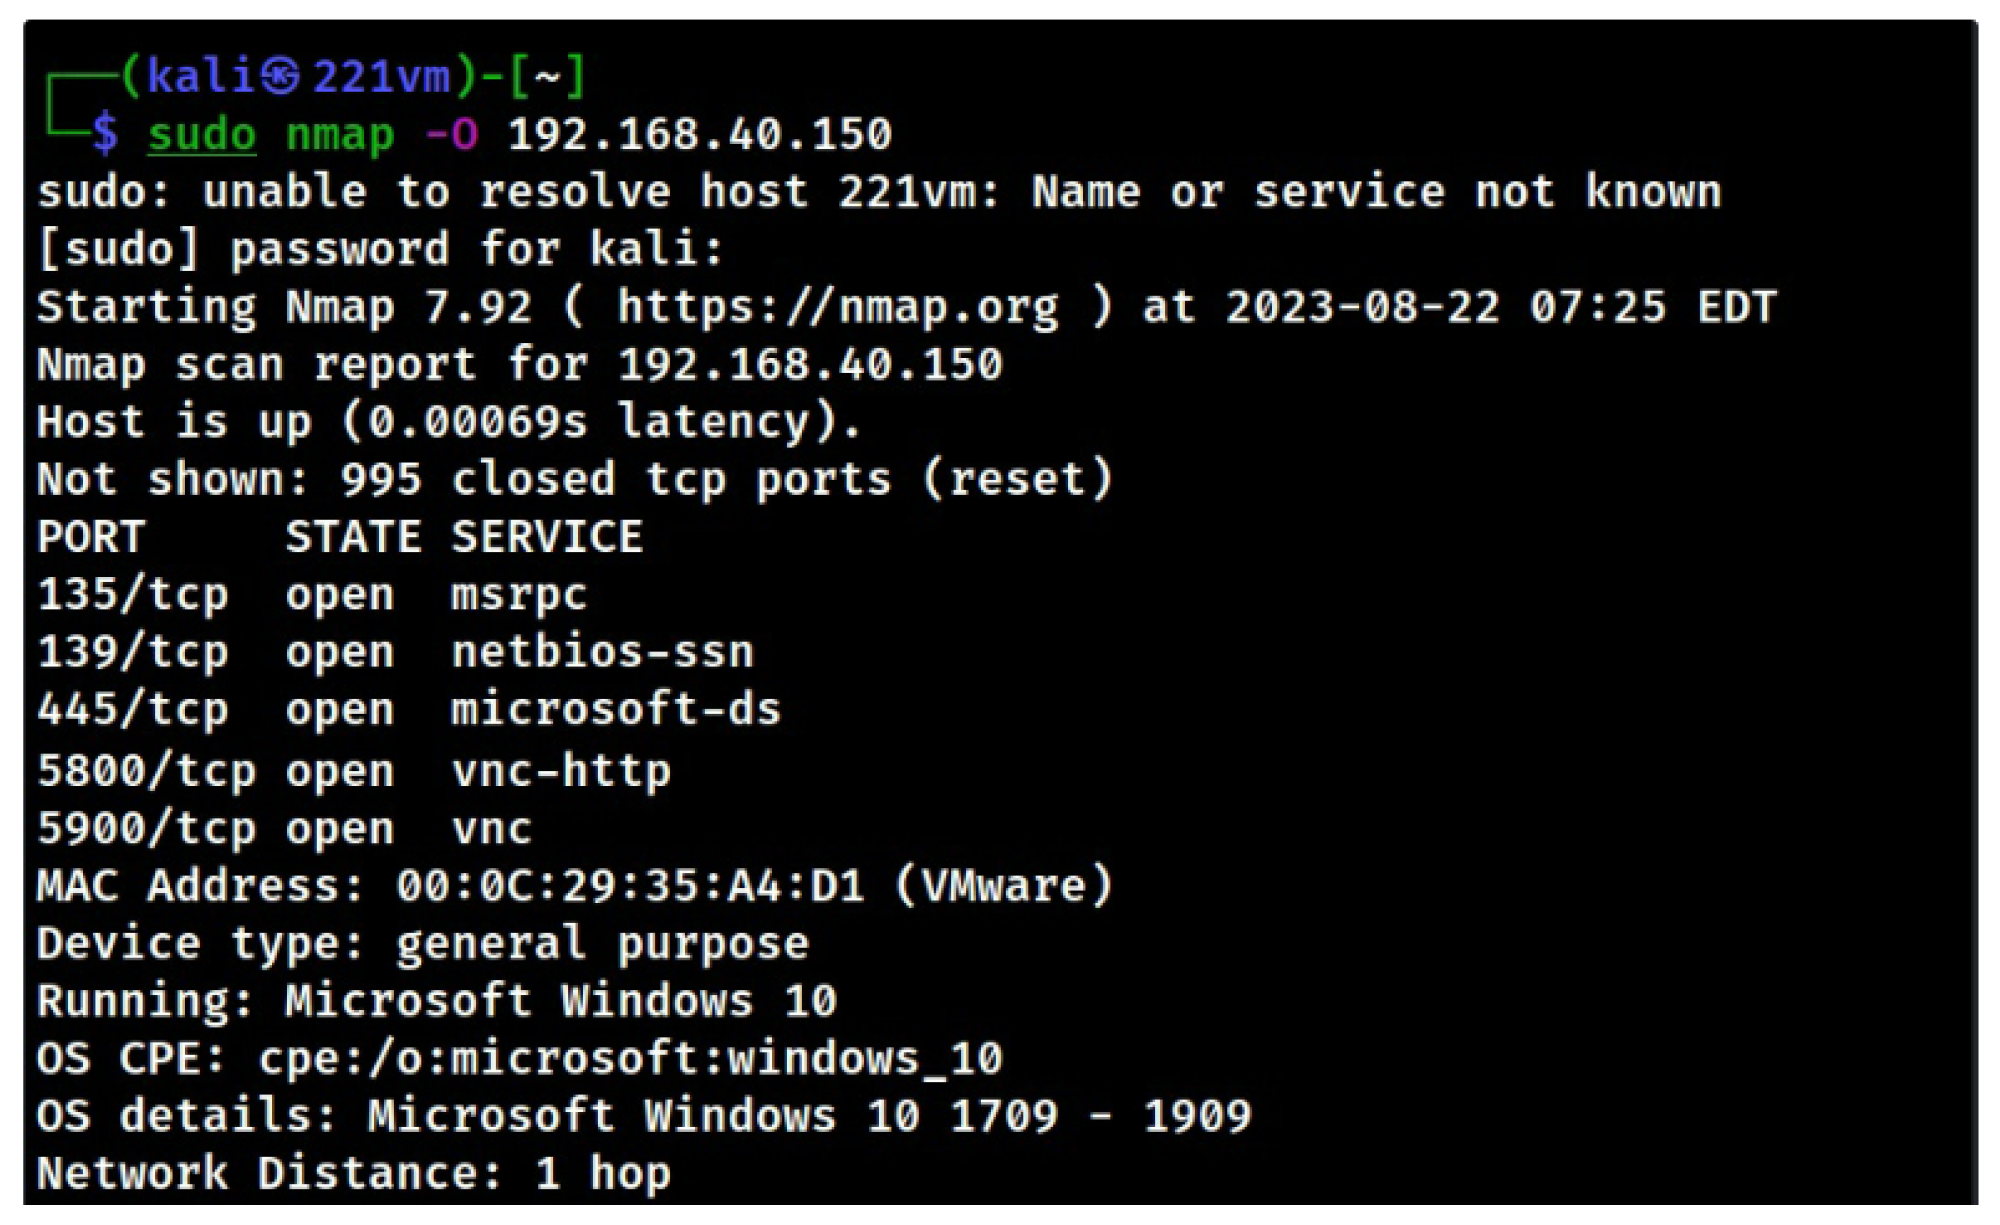Click the MAC address 00:0C:29:35:A4:D1
The width and height of the screenshot is (2000, 1225).
point(630,887)
